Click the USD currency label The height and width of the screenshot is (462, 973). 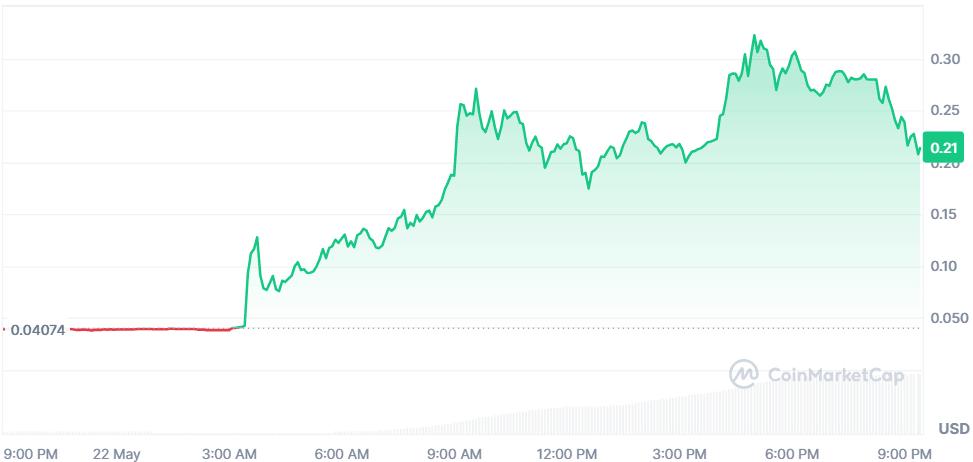953,428
